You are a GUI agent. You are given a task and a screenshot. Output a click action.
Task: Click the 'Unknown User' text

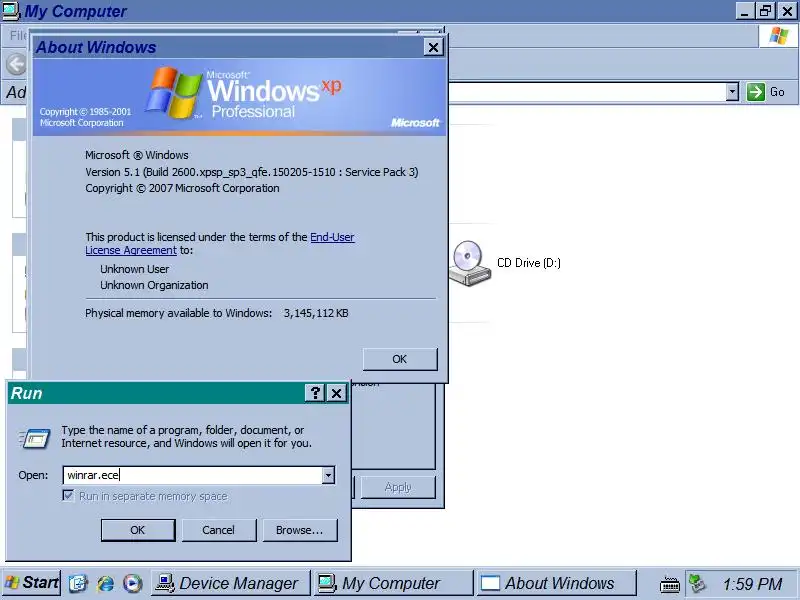134,269
